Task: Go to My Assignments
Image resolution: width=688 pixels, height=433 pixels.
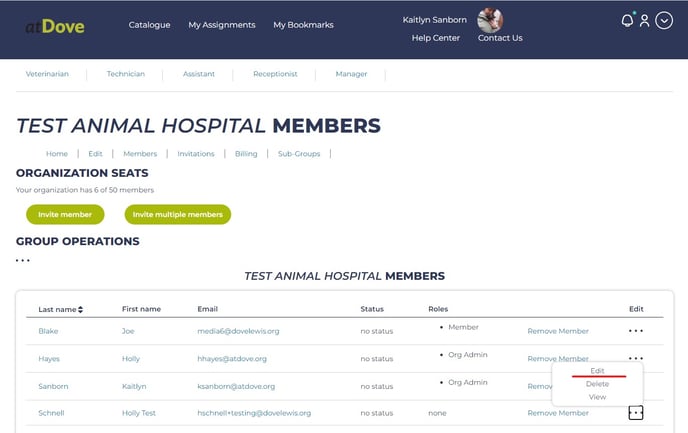Action: [x=222, y=25]
